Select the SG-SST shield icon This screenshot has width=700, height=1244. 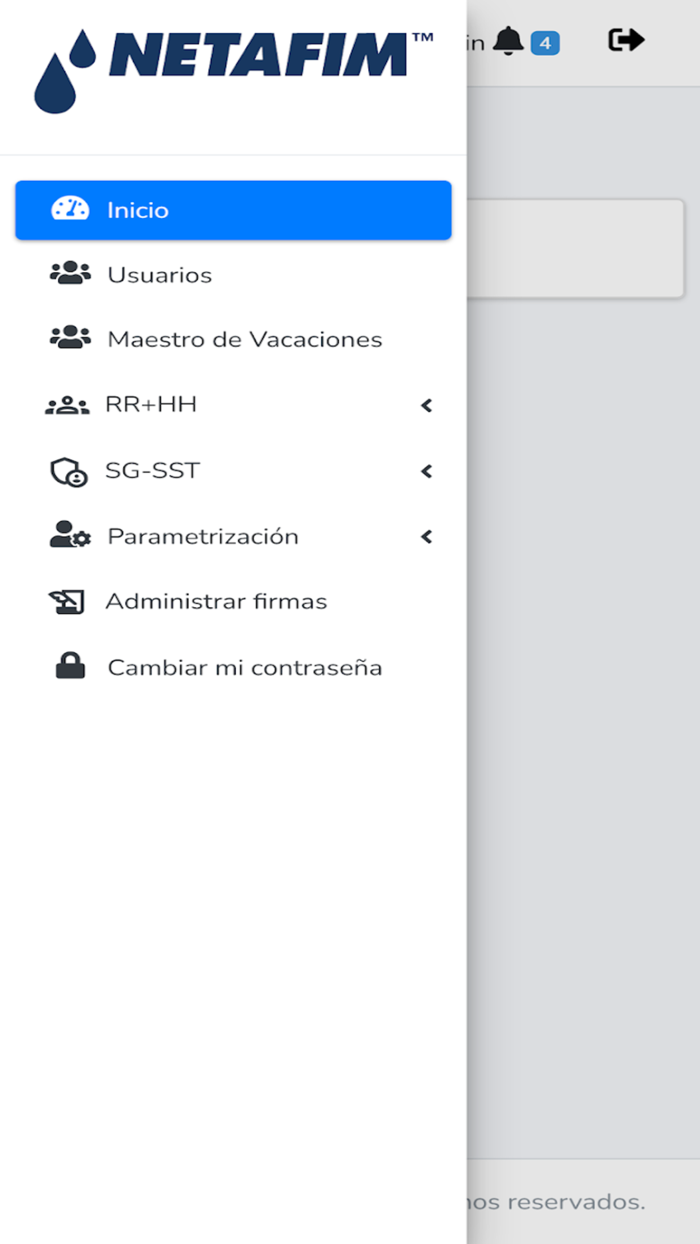tap(68, 470)
